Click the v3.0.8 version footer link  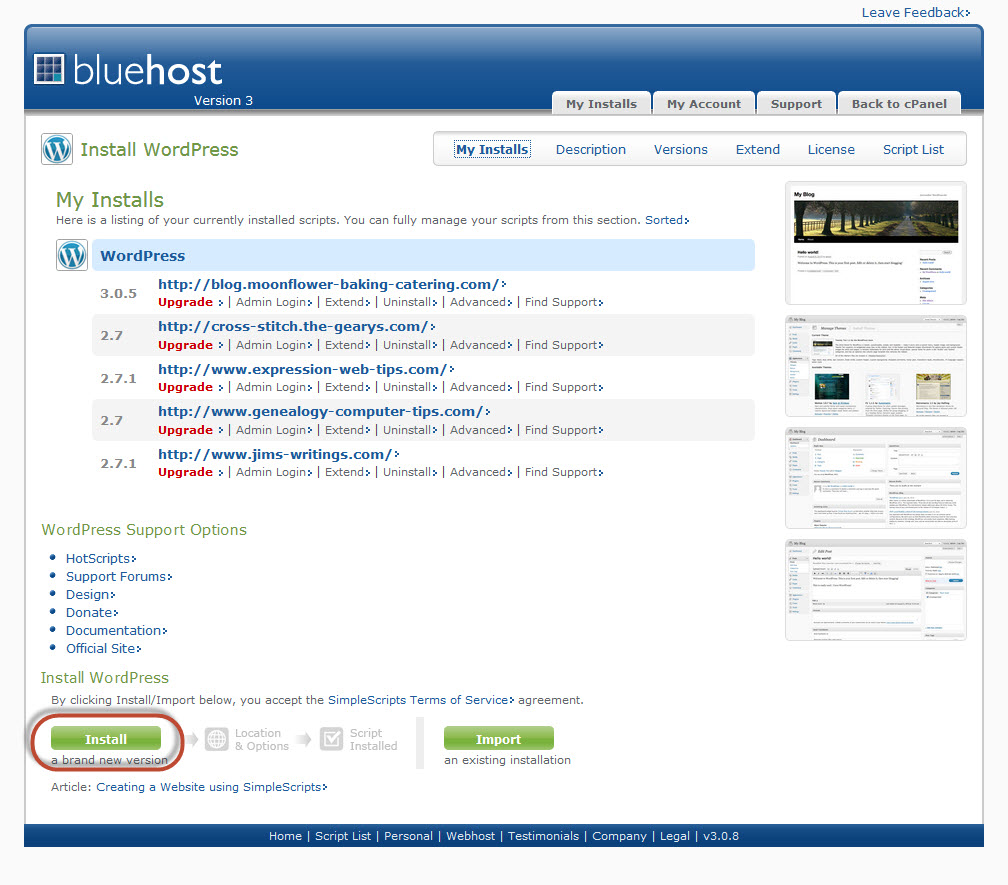click(x=721, y=836)
